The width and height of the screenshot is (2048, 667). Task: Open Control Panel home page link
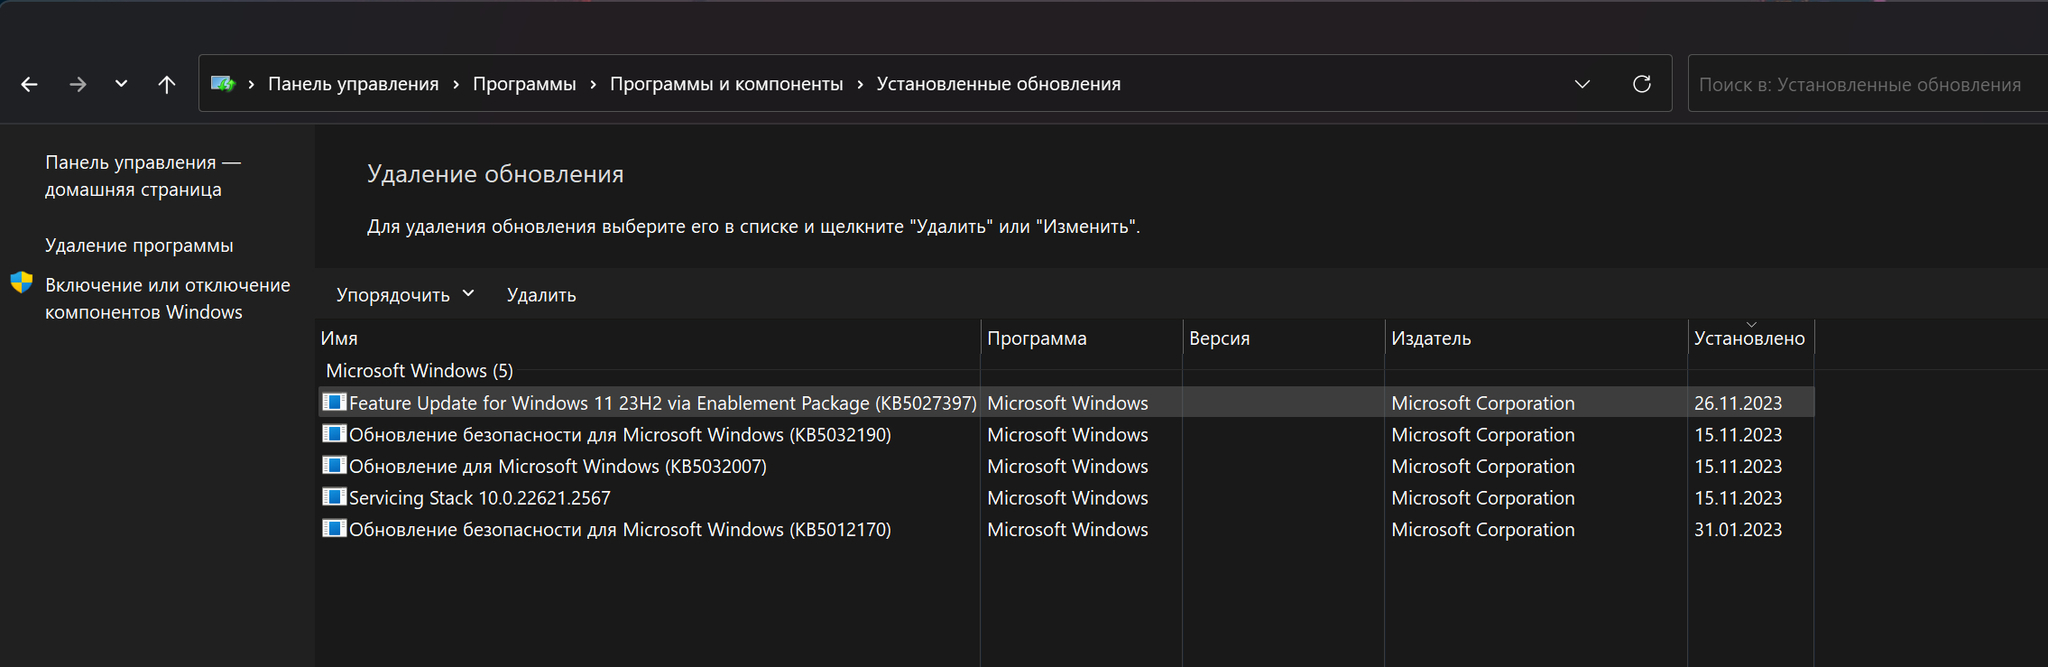(x=143, y=176)
